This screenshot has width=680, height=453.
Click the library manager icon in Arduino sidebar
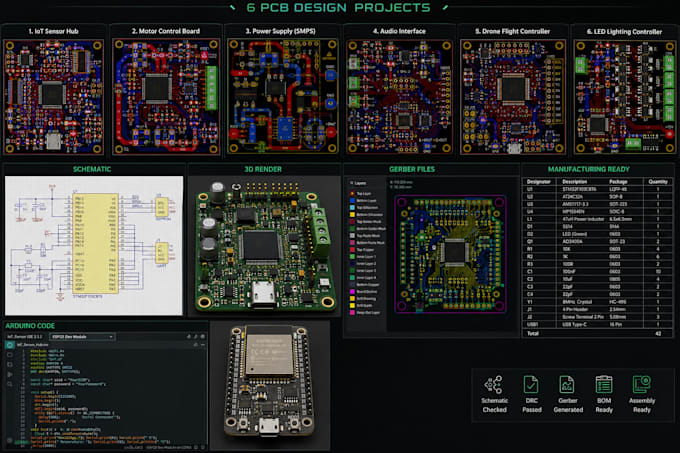(x=10, y=365)
